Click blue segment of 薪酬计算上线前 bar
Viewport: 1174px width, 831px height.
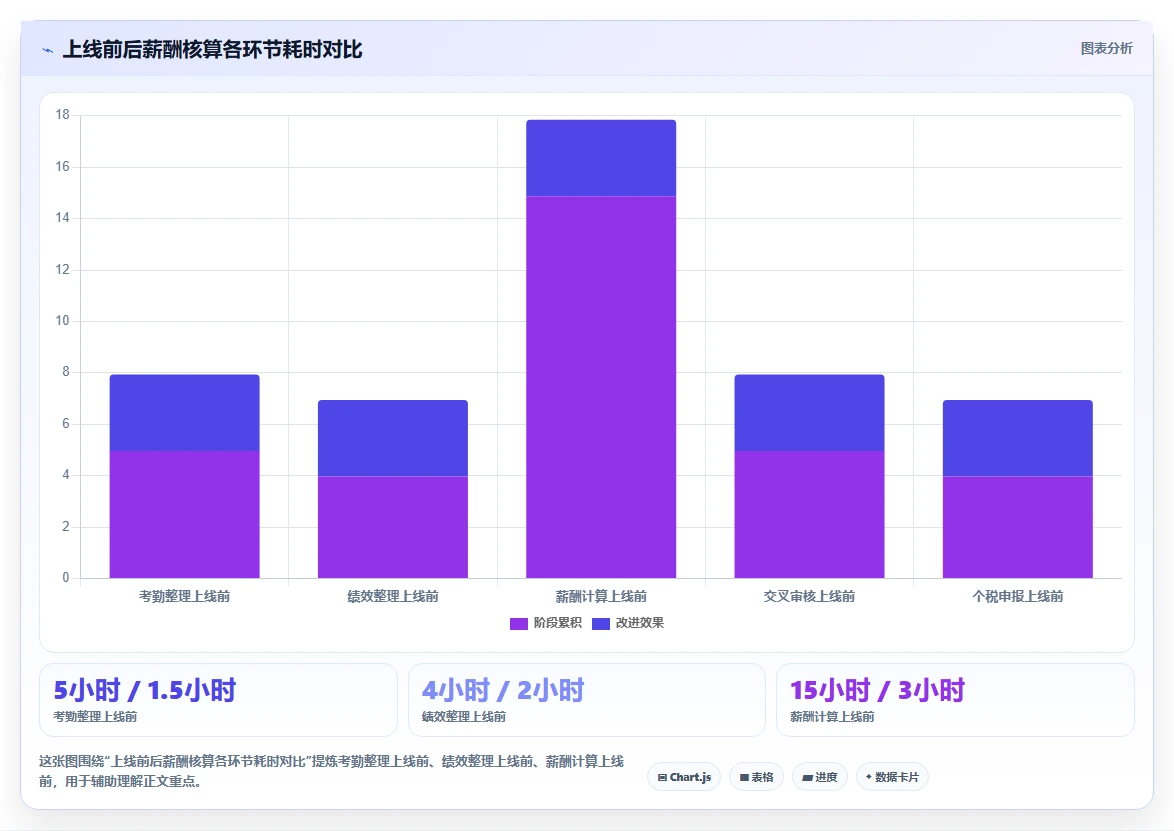600,158
